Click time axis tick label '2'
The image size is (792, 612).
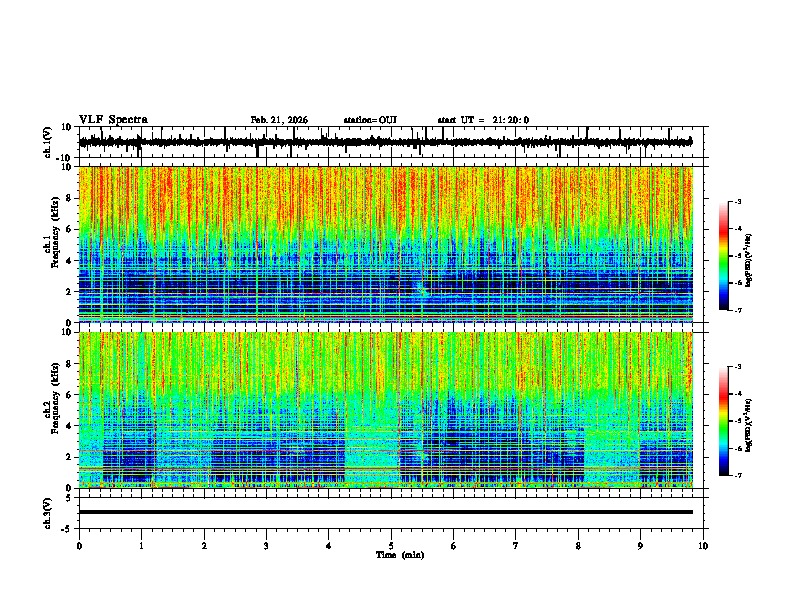pos(204,546)
